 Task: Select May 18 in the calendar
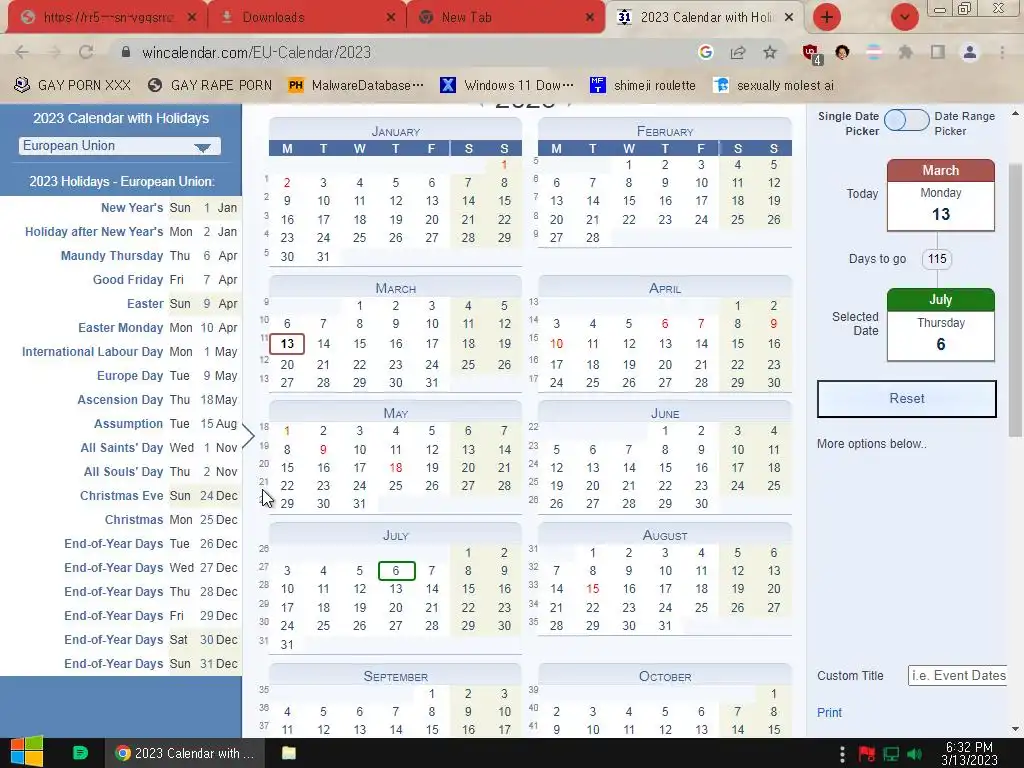point(396,468)
